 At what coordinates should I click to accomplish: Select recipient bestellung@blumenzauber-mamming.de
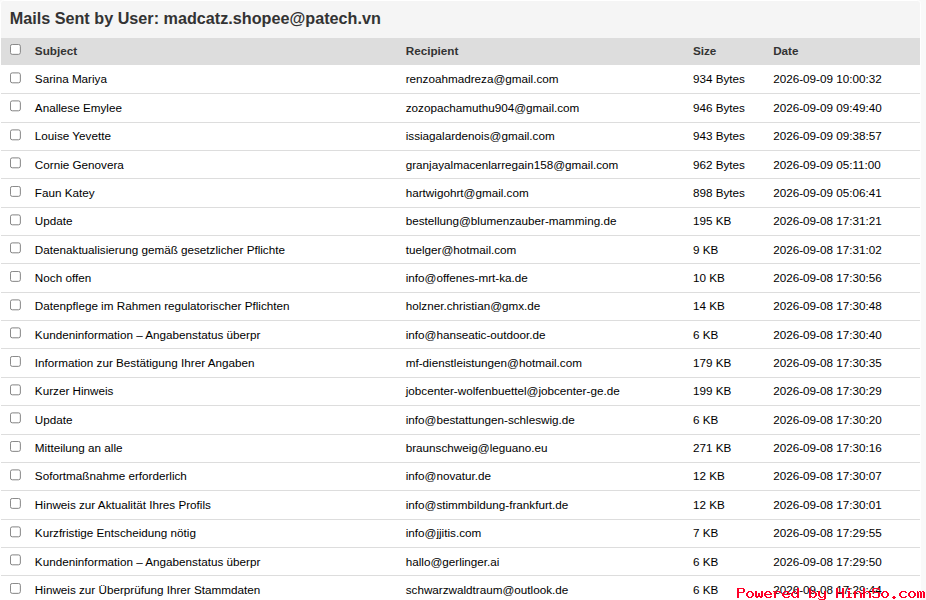(511, 221)
